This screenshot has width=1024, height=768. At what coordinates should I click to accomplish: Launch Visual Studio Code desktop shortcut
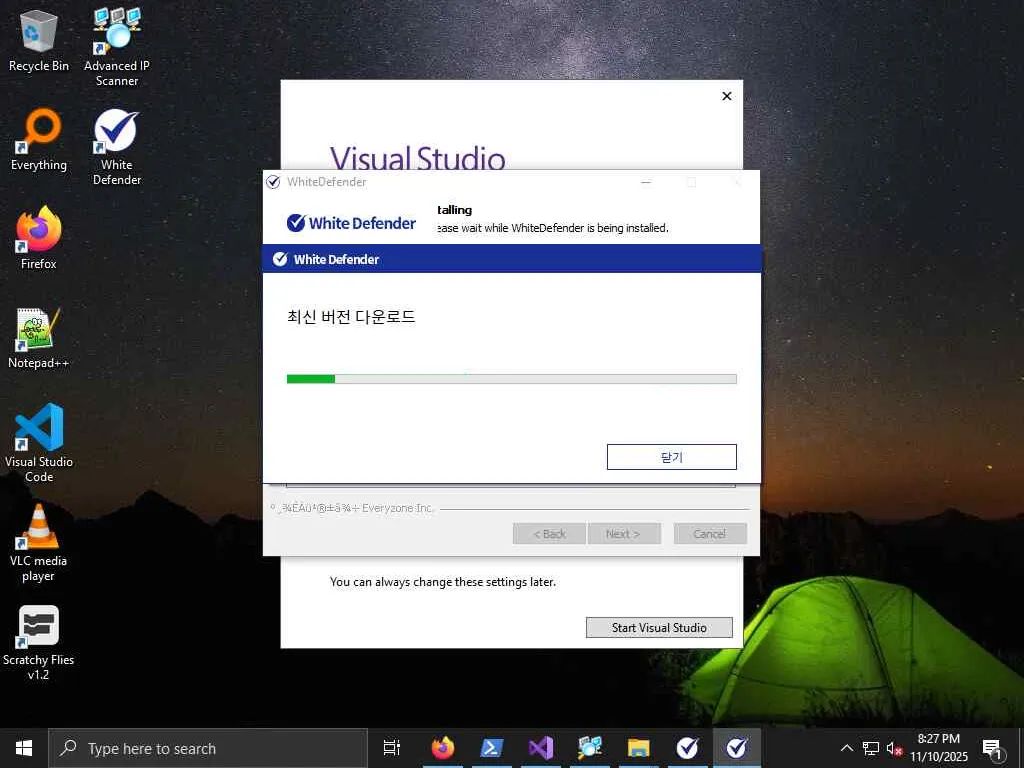[x=39, y=443]
